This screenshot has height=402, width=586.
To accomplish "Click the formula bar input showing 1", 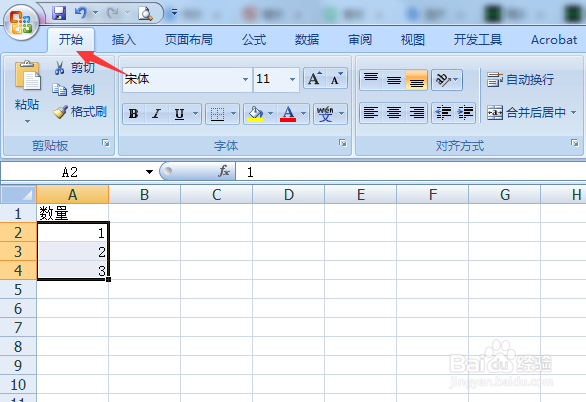I will [x=411, y=172].
